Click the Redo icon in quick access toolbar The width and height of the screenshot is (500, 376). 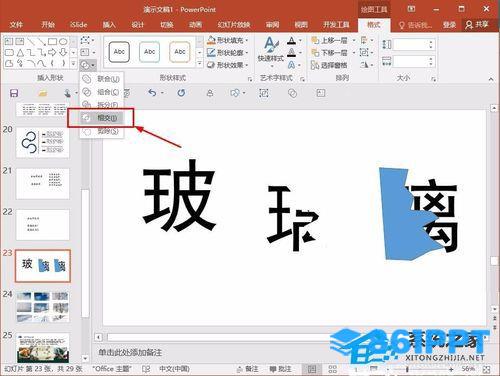pos(181,93)
